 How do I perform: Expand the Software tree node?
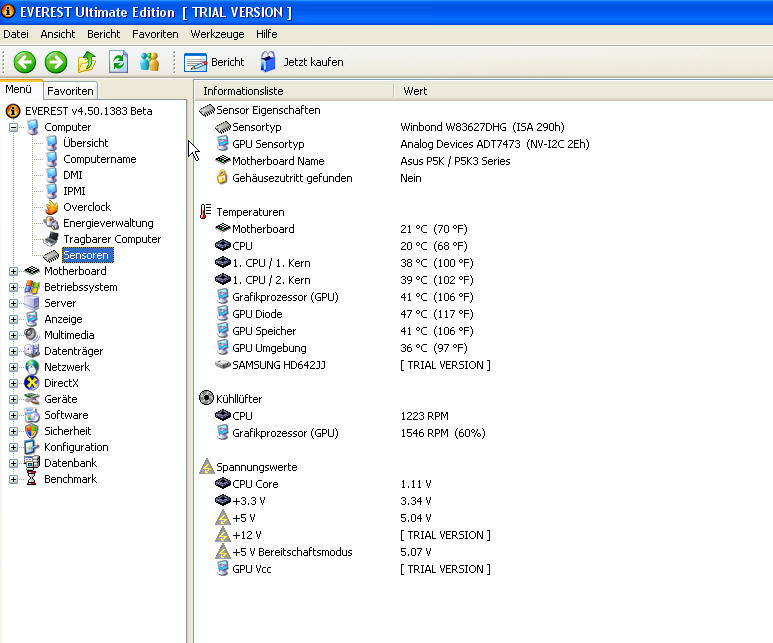14,415
